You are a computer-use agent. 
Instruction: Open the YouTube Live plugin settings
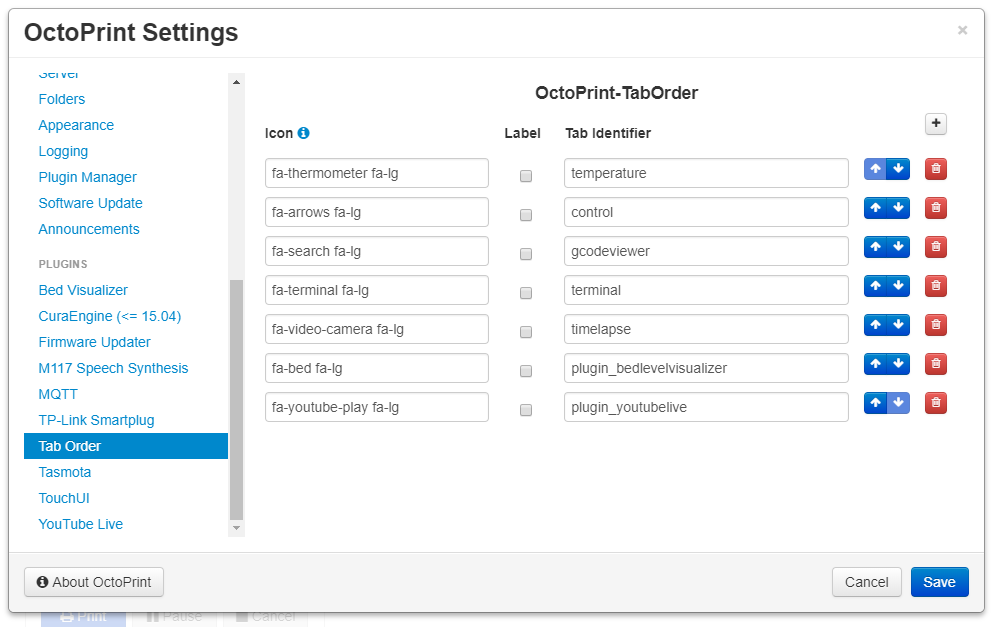pyautogui.click(x=81, y=524)
